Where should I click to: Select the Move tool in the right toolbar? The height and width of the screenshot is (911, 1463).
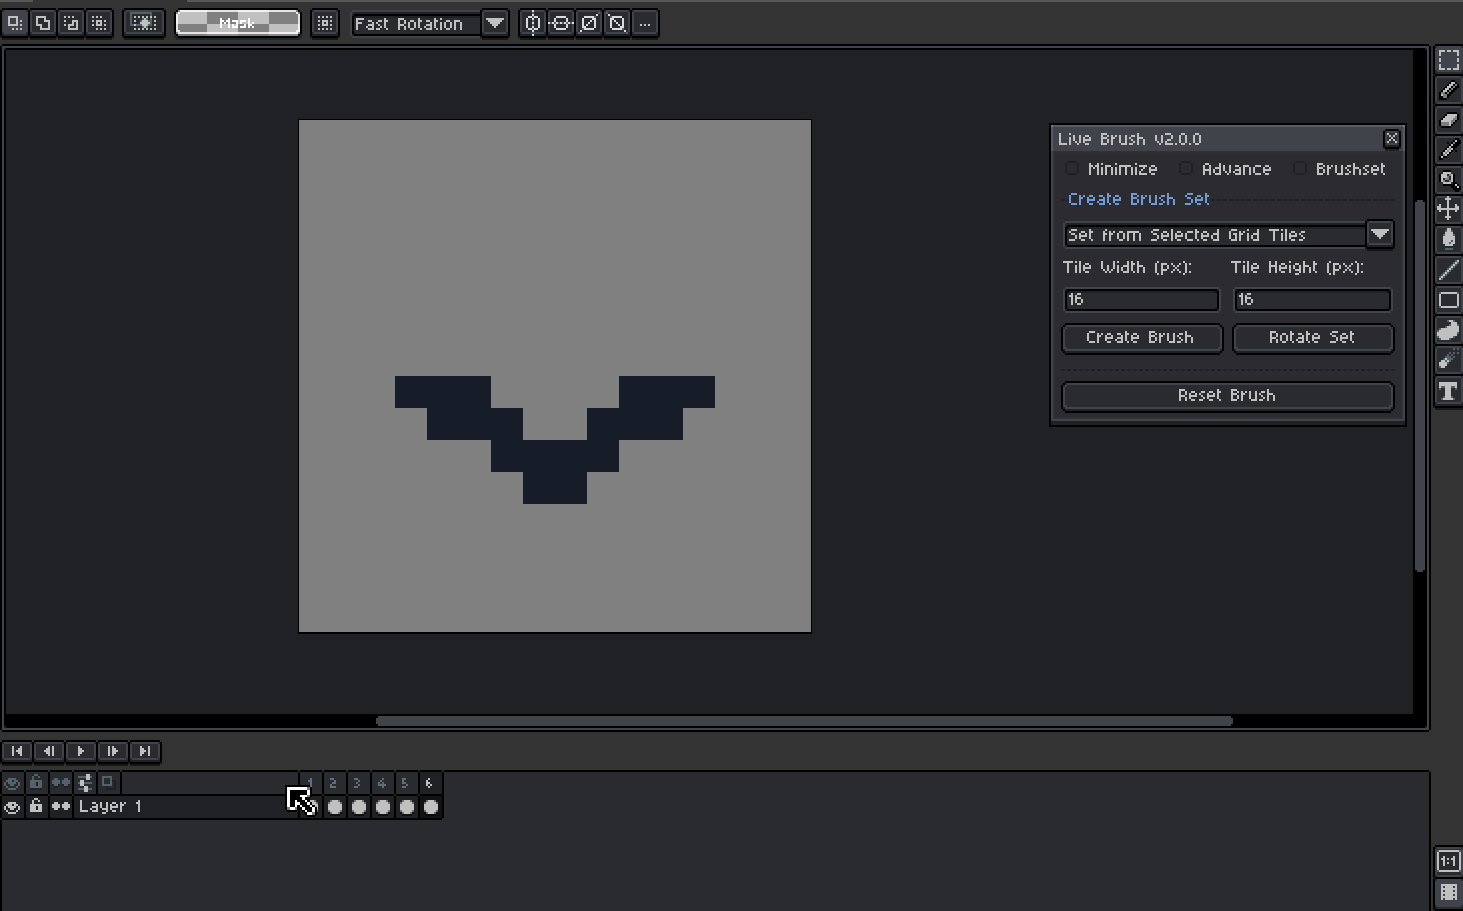1448,209
